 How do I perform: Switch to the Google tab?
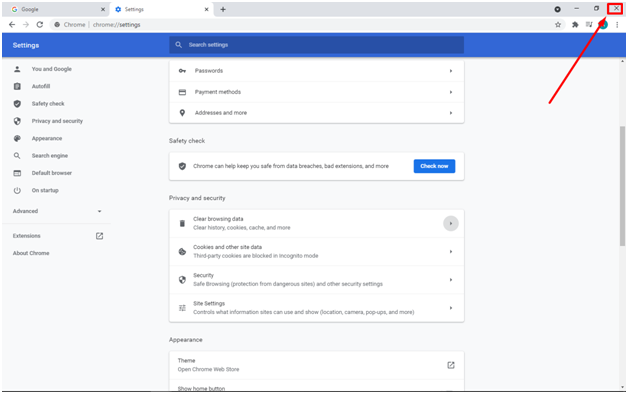tap(55, 9)
